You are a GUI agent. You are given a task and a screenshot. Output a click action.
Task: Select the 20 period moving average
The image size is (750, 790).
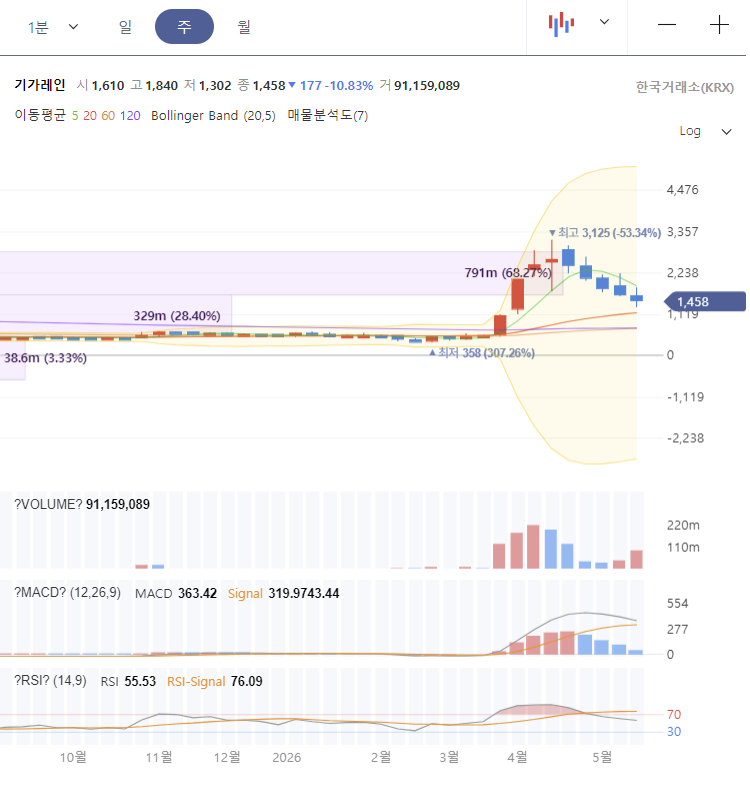tap(90, 116)
